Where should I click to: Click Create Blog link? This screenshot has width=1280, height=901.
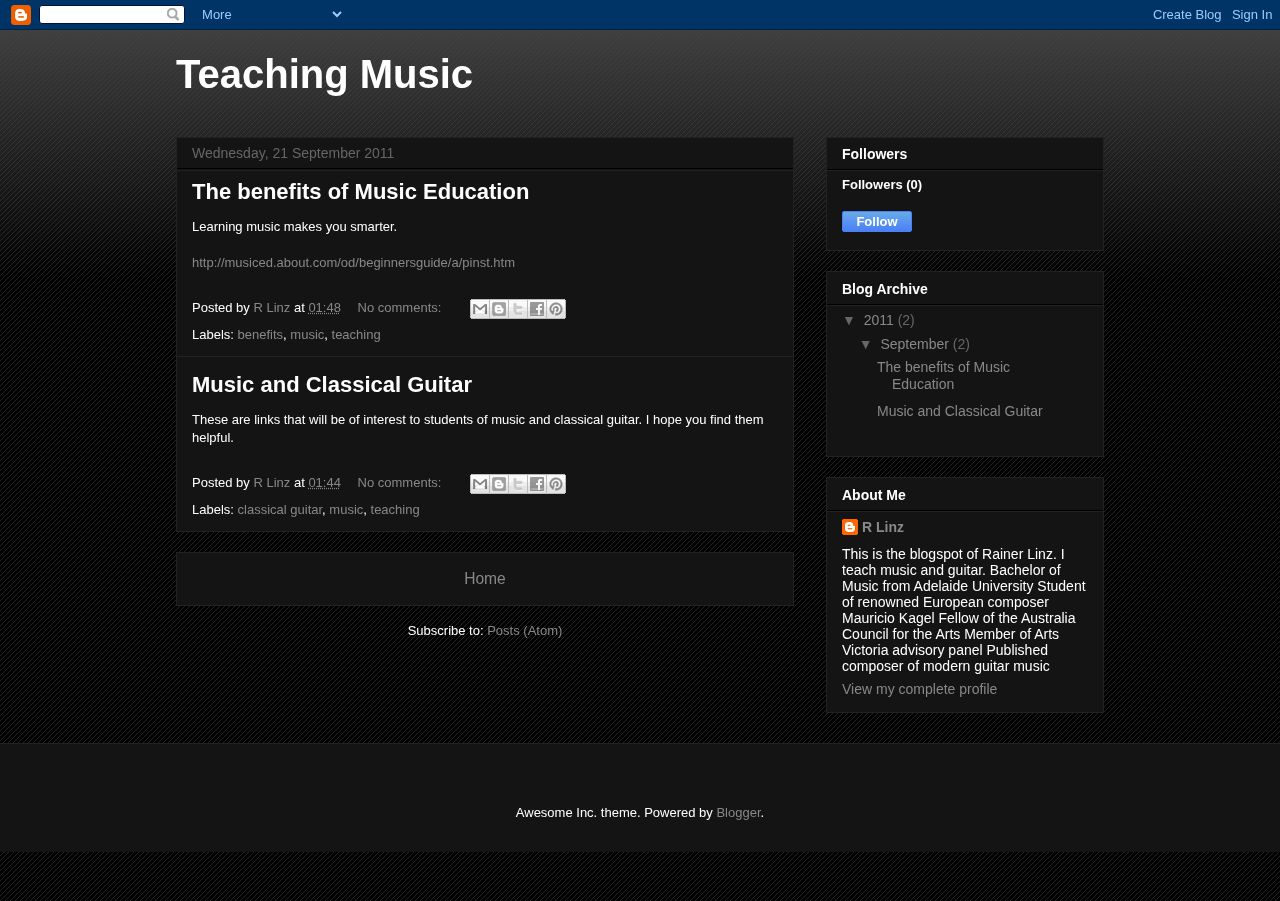[x=1187, y=14]
